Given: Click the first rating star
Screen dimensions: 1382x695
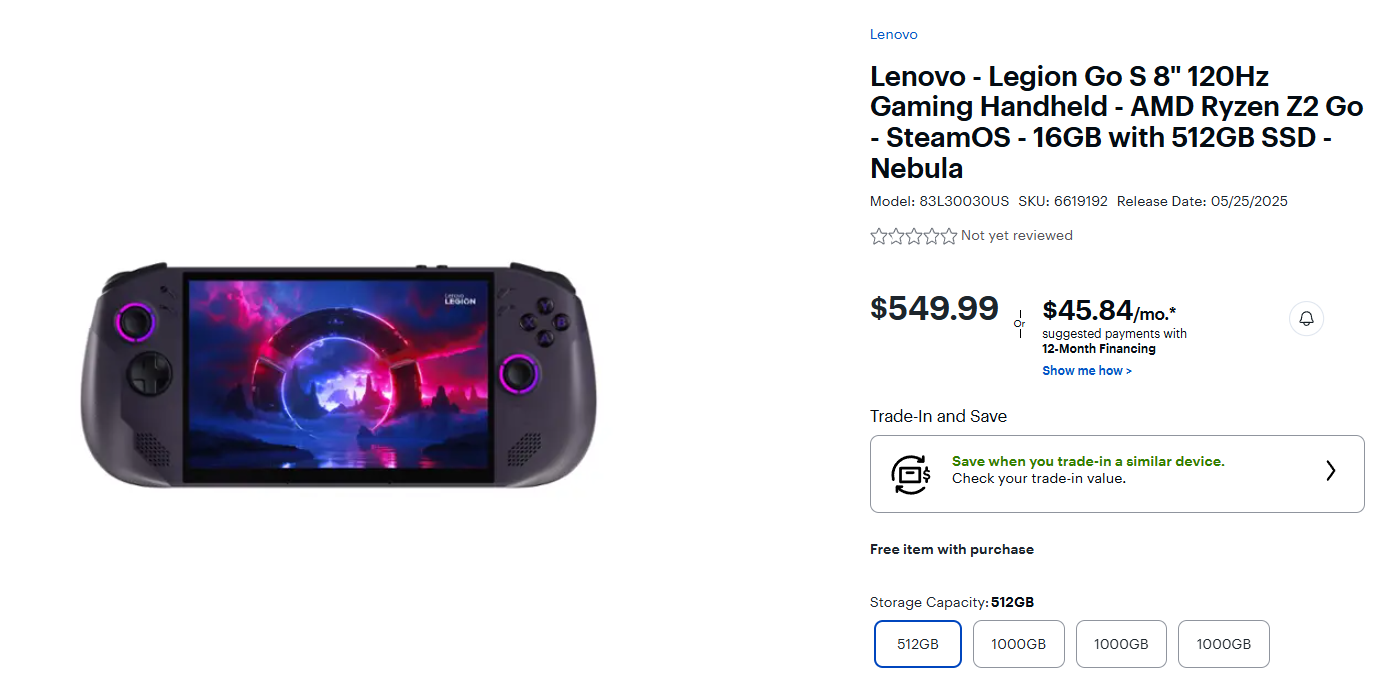Looking at the screenshot, I should [877, 235].
